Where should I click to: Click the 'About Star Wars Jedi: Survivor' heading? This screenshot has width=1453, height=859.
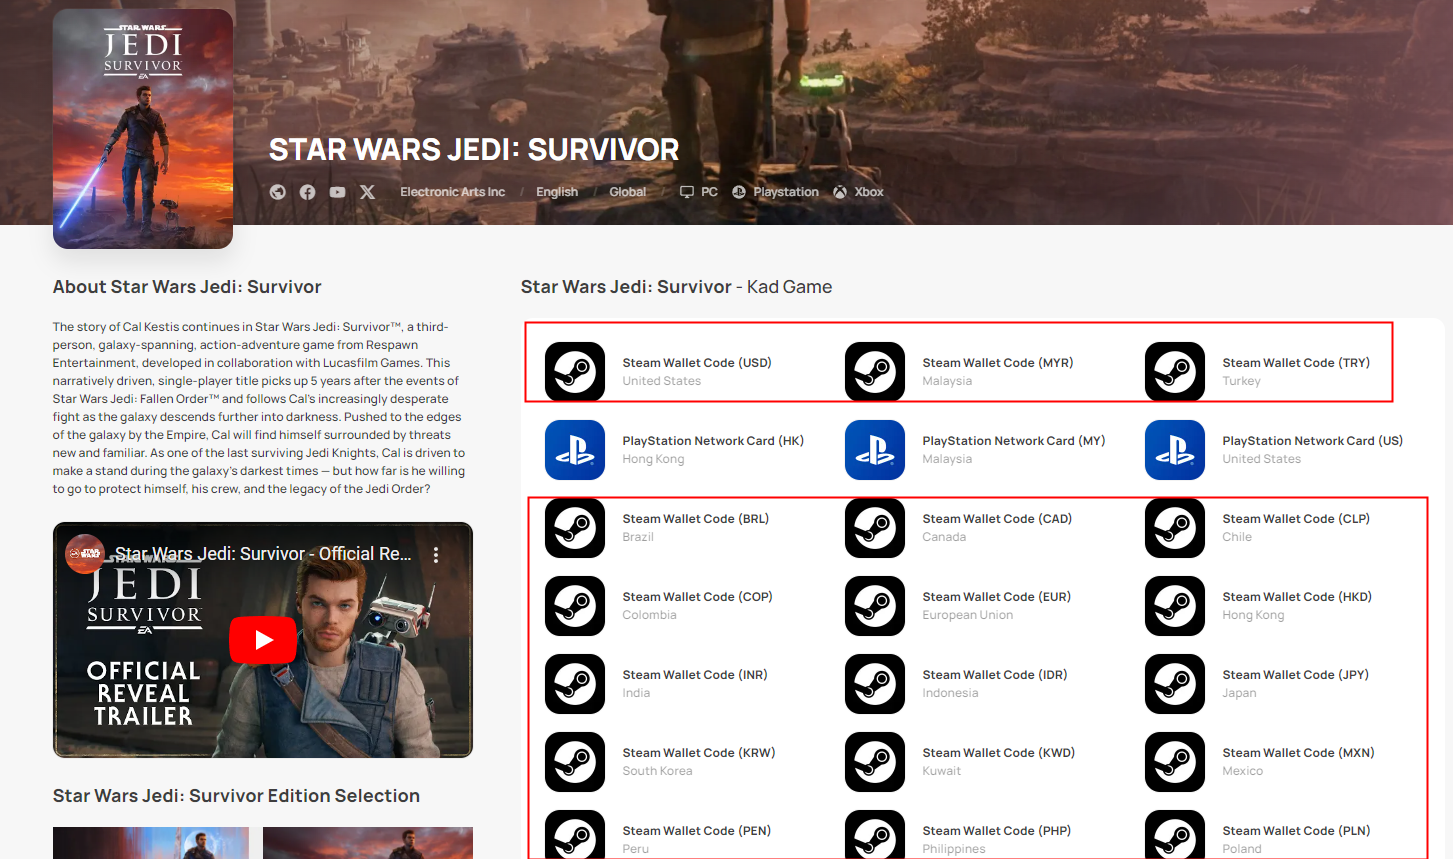187,287
